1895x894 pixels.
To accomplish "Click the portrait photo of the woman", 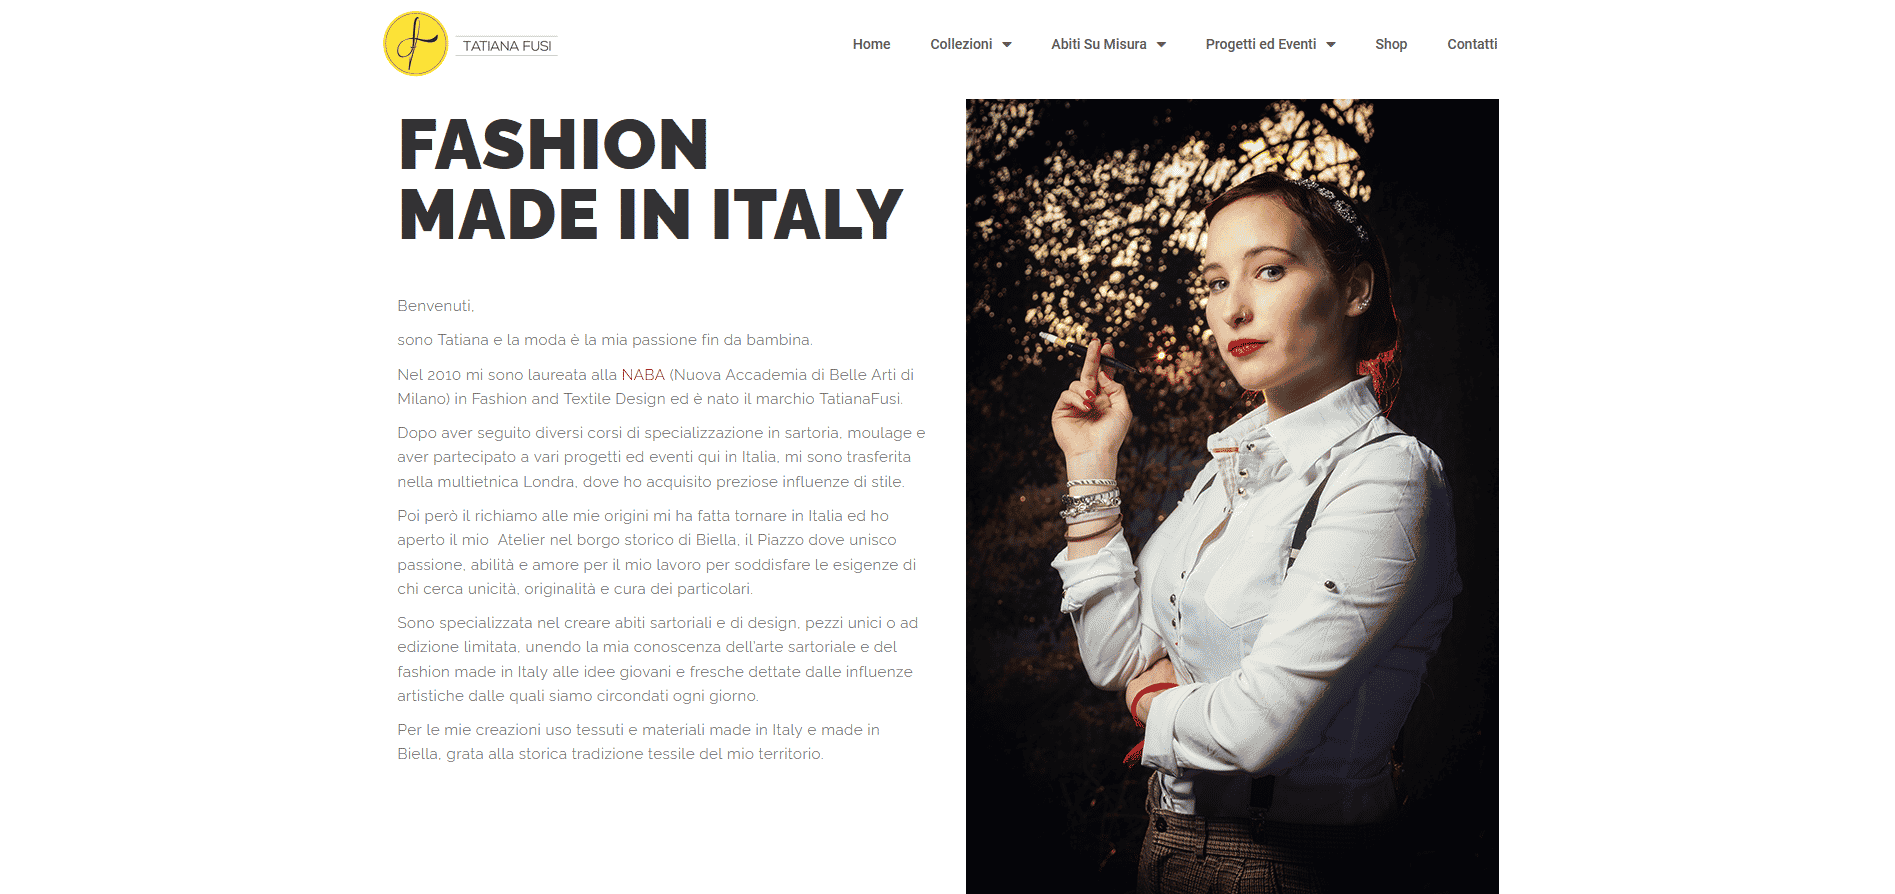I will tap(1232, 496).
